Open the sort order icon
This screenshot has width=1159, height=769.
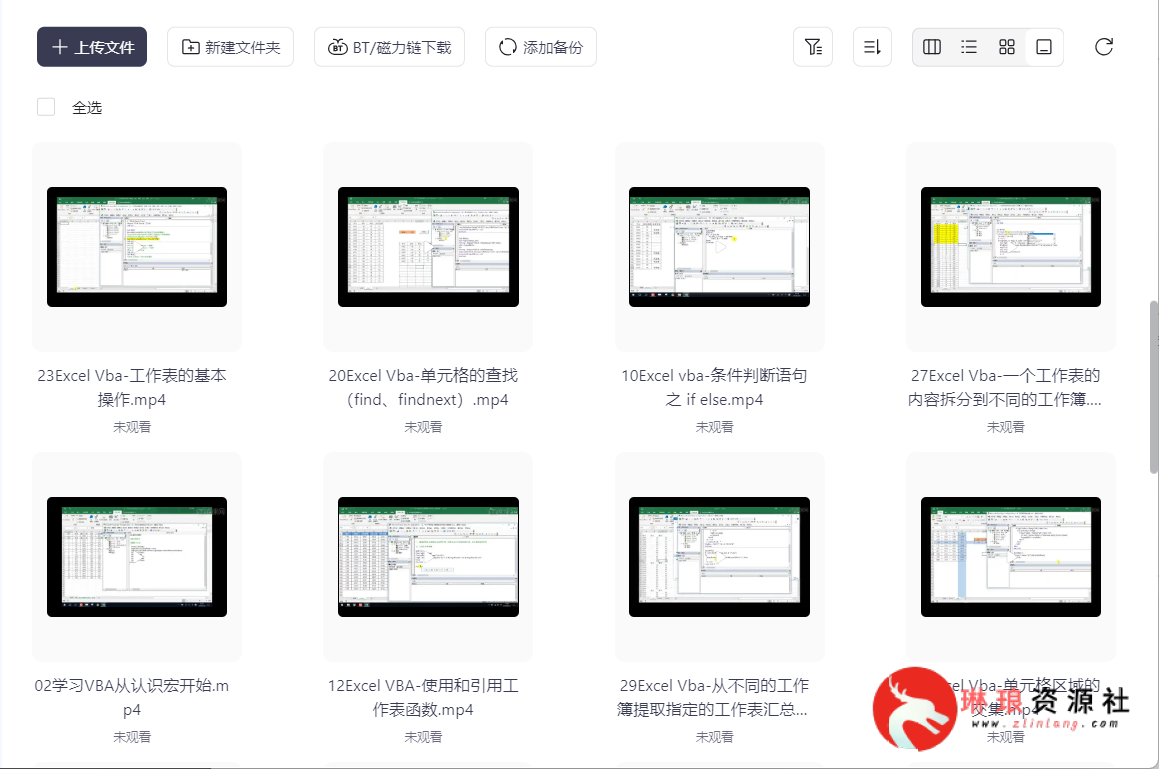[x=872, y=47]
